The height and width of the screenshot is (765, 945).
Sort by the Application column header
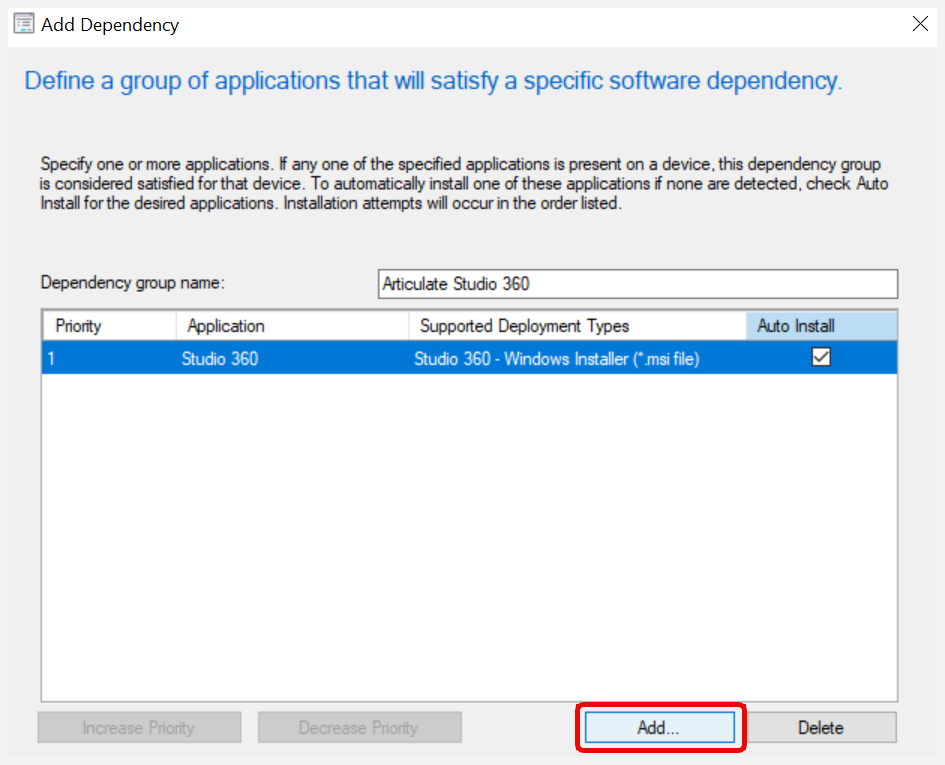click(292, 326)
